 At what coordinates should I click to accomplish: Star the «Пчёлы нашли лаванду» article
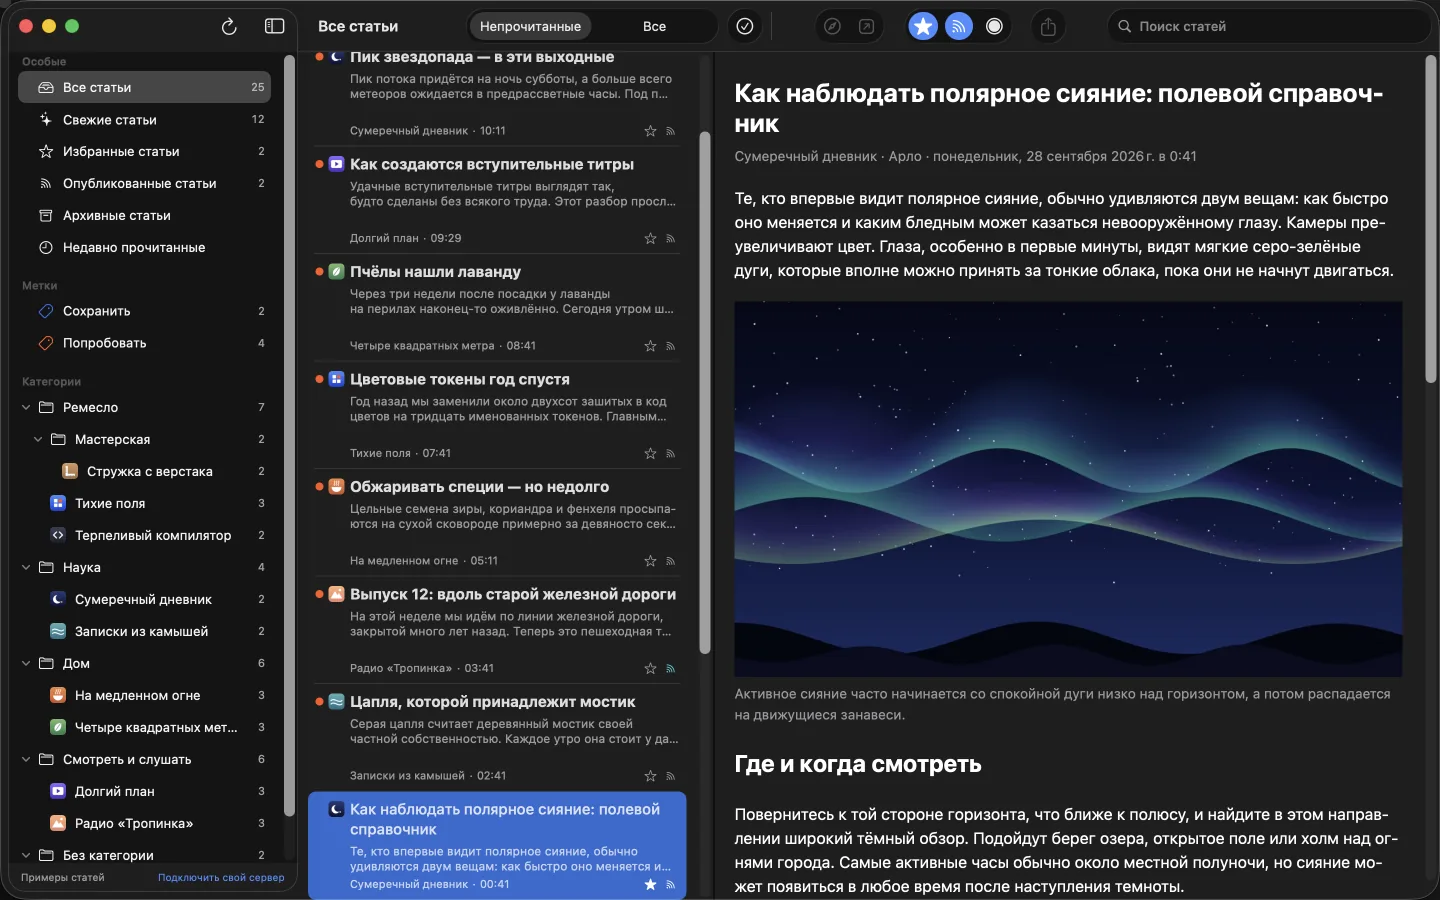point(650,346)
